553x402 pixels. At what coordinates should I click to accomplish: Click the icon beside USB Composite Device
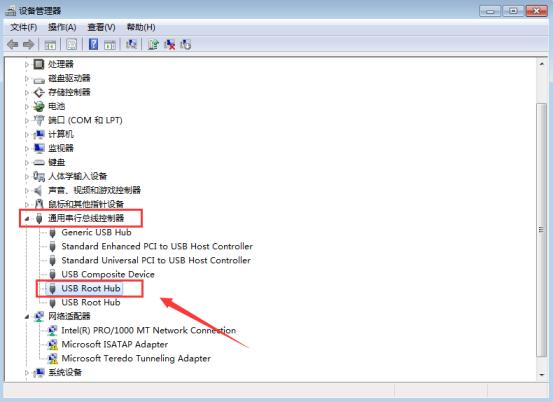[x=53, y=274]
